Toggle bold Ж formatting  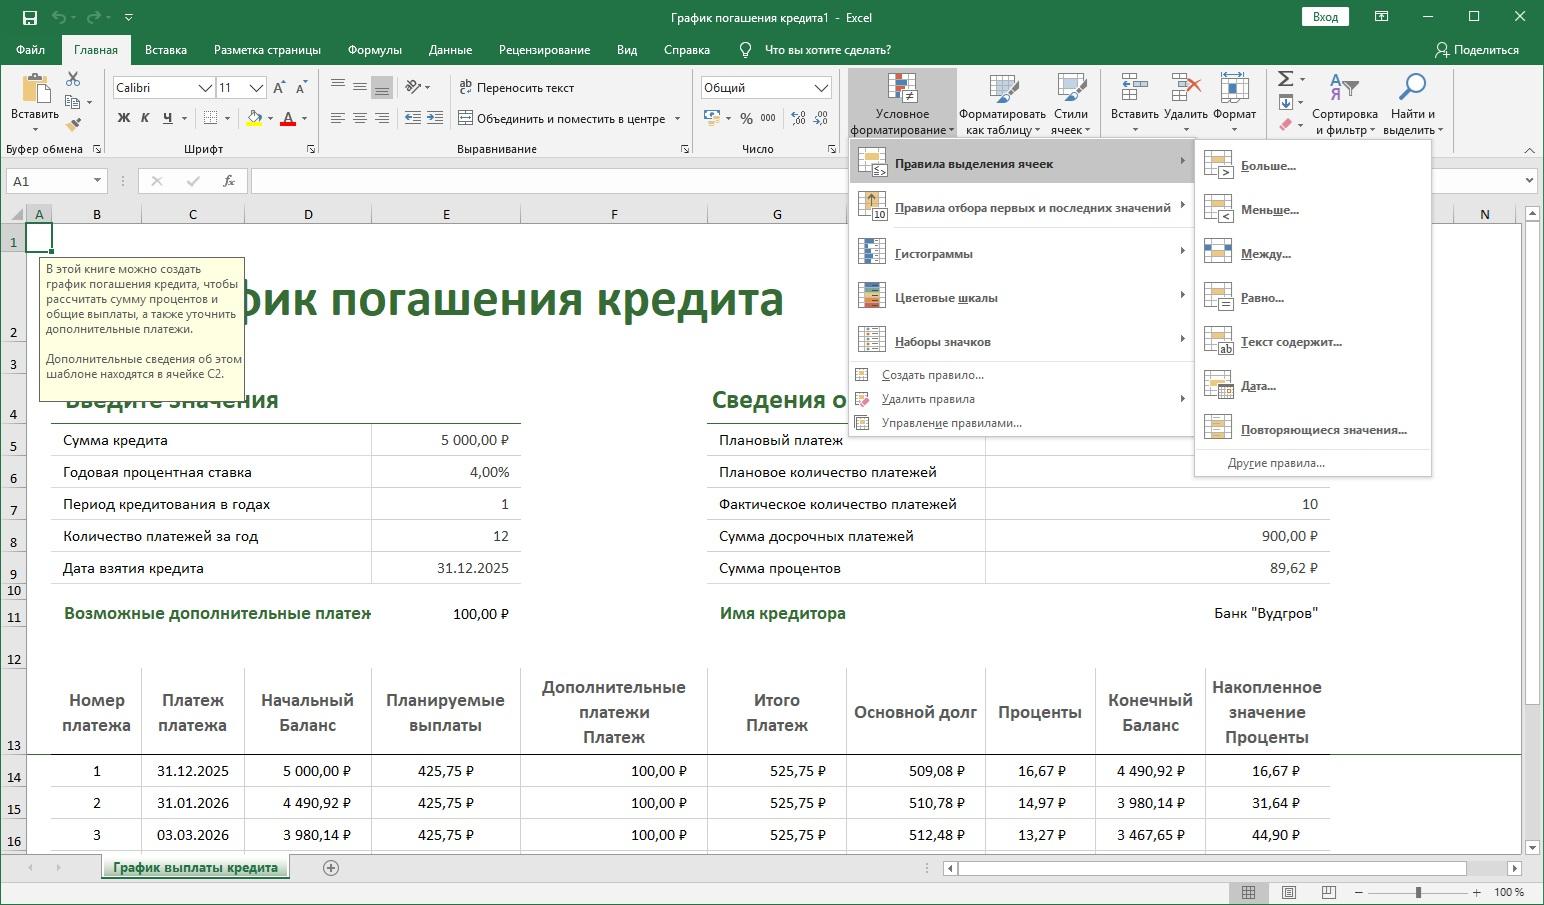point(124,118)
